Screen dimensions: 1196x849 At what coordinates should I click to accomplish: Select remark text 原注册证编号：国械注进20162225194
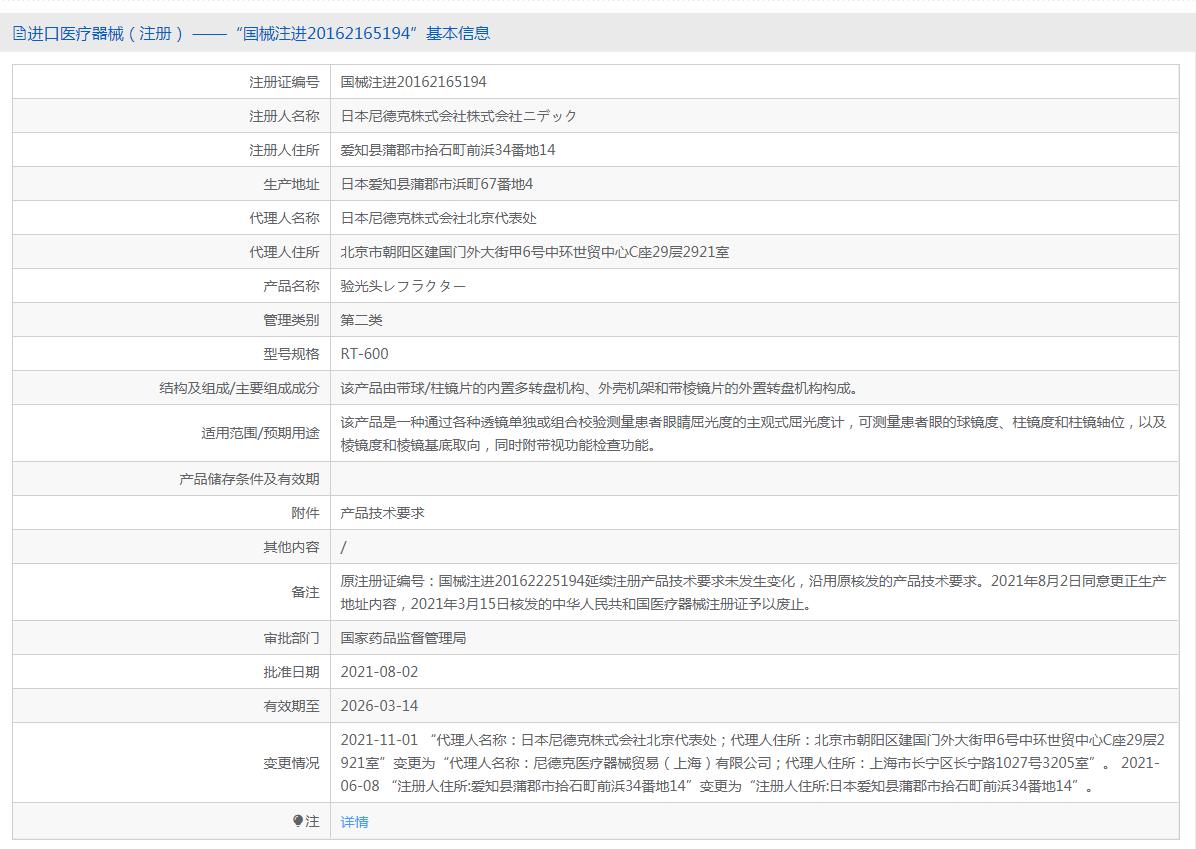pos(754,593)
